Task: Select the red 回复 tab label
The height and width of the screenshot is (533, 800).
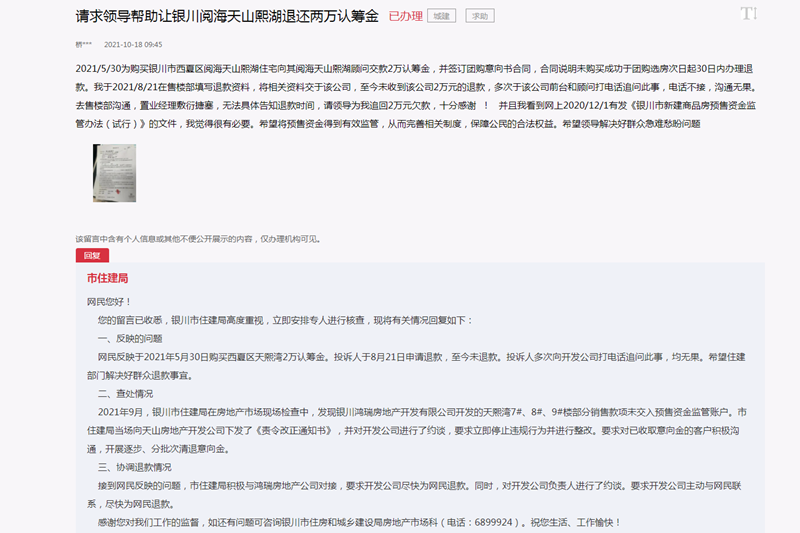Action: click(x=91, y=256)
